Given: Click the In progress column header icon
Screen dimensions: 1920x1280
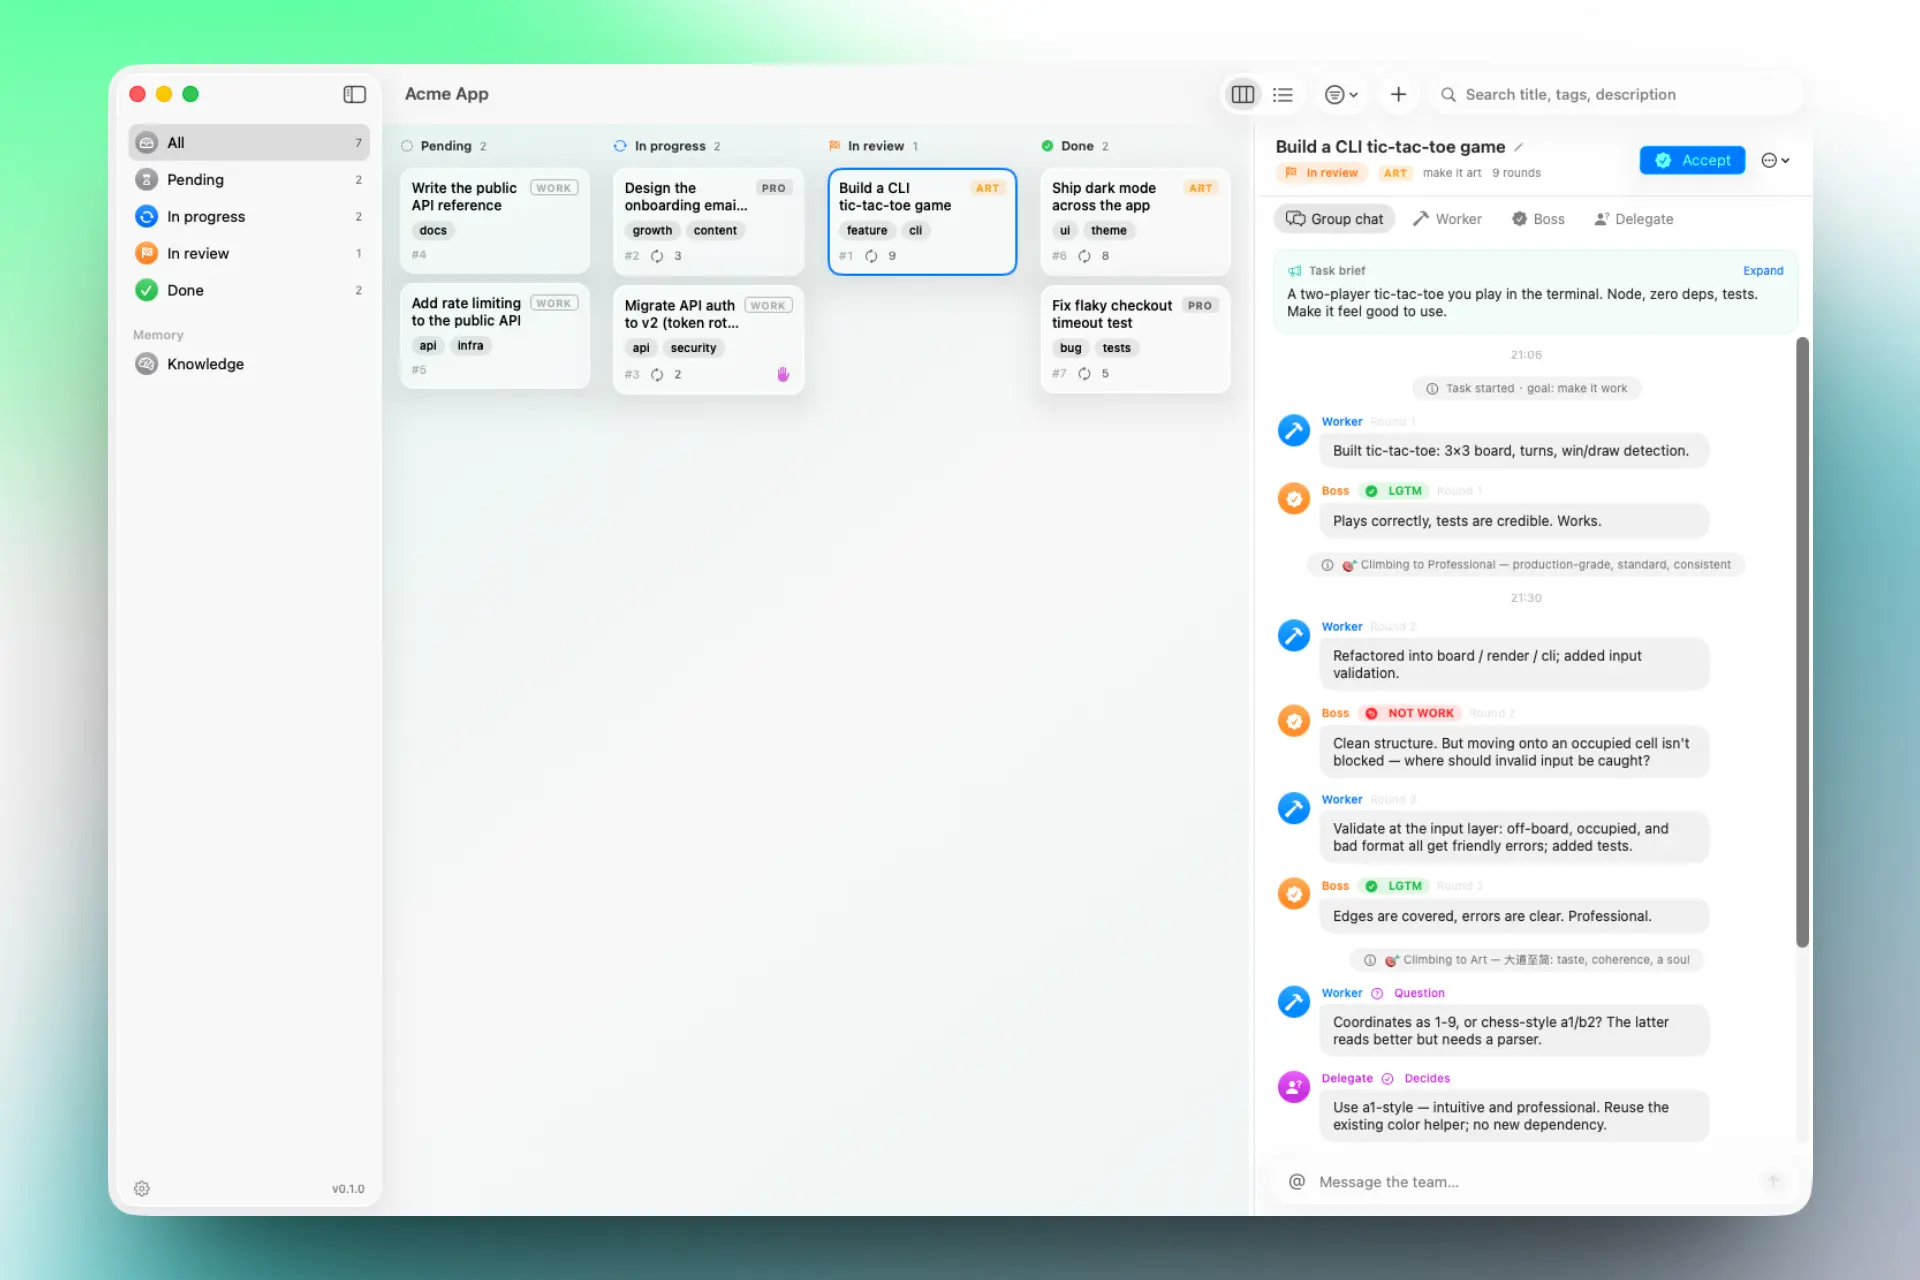Looking at the screenshot, I should tap(620, 146).
